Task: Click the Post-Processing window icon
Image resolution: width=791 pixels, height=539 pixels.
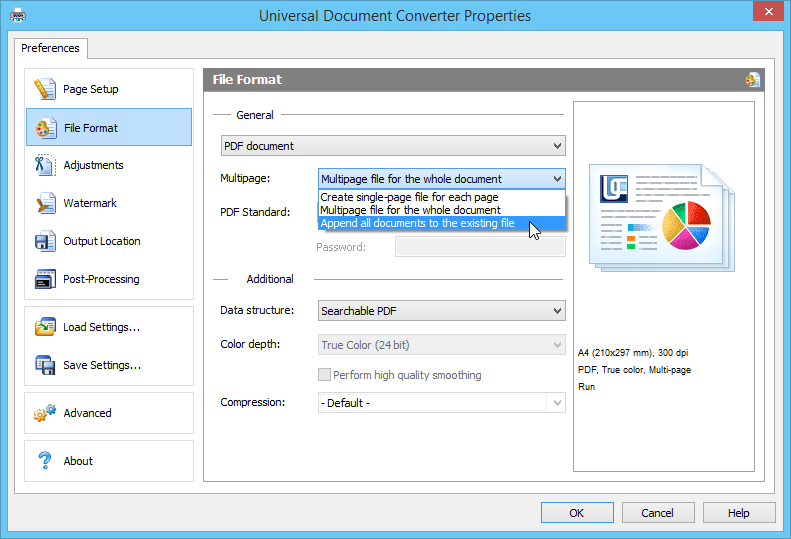Action: click(x=45, y=279)
